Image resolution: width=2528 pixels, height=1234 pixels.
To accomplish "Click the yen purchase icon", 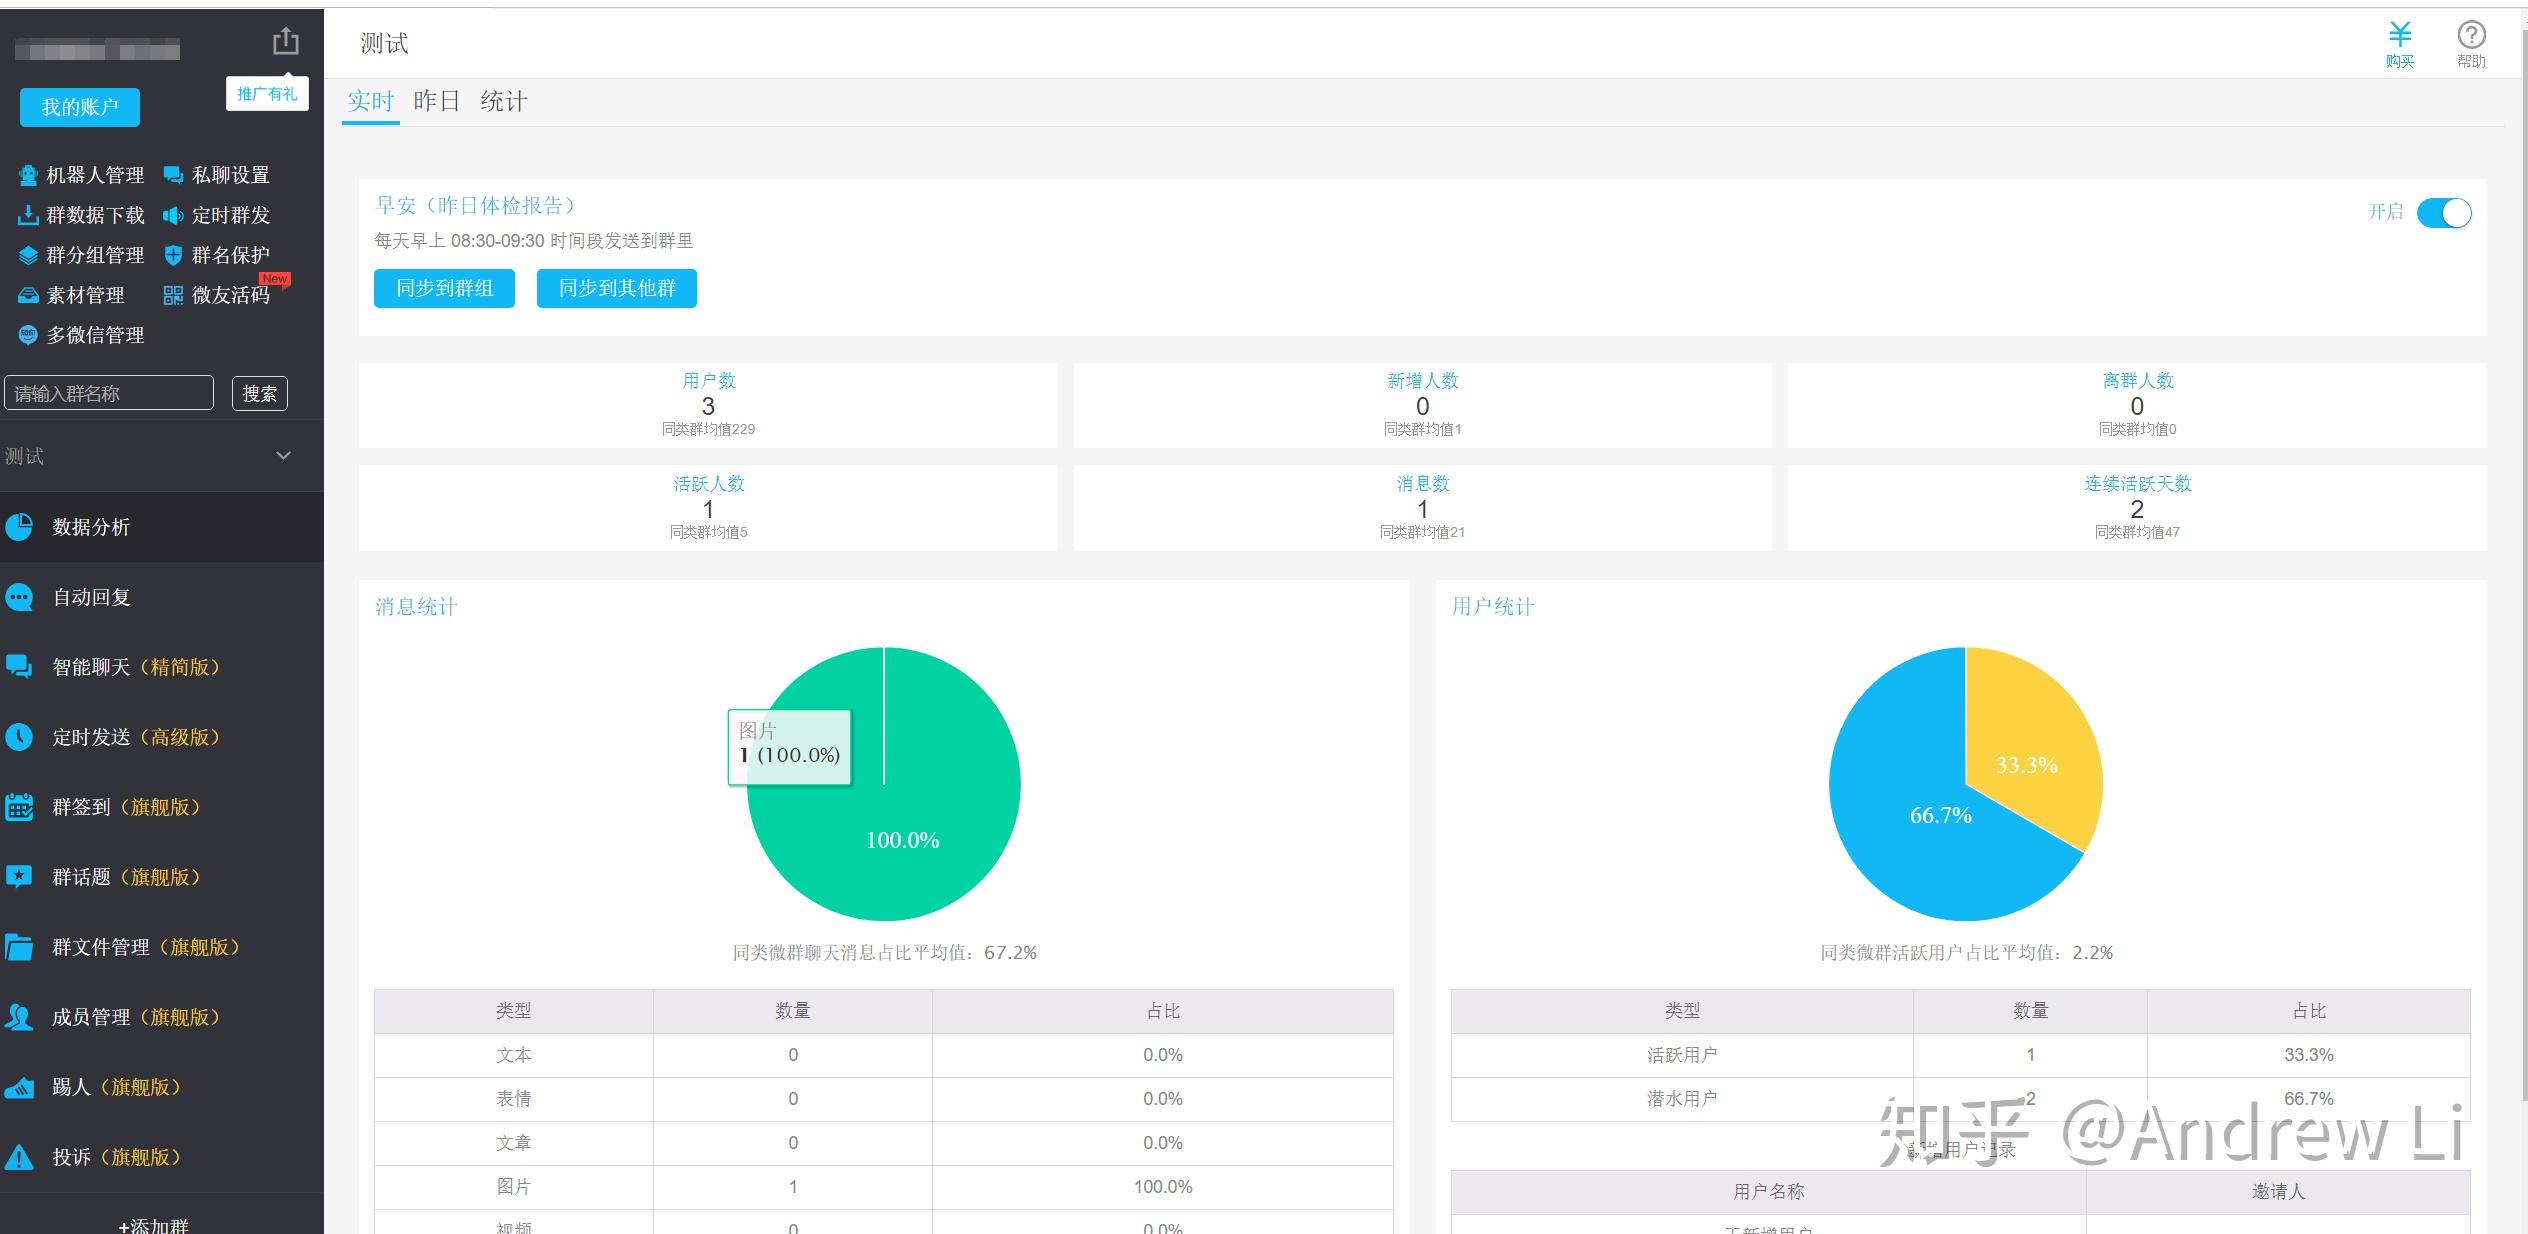I will 2400,35.
